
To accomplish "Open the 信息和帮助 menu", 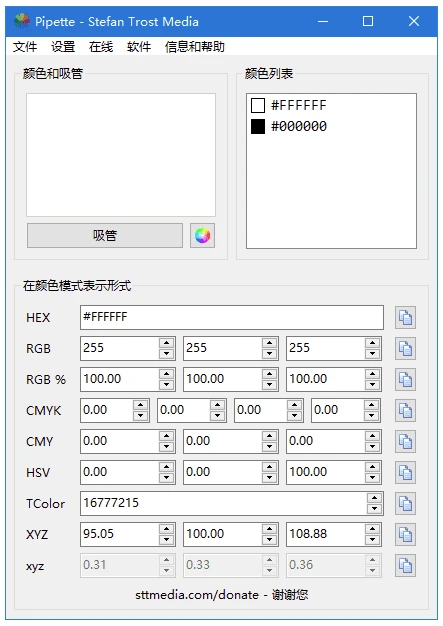I will point(194,47).
